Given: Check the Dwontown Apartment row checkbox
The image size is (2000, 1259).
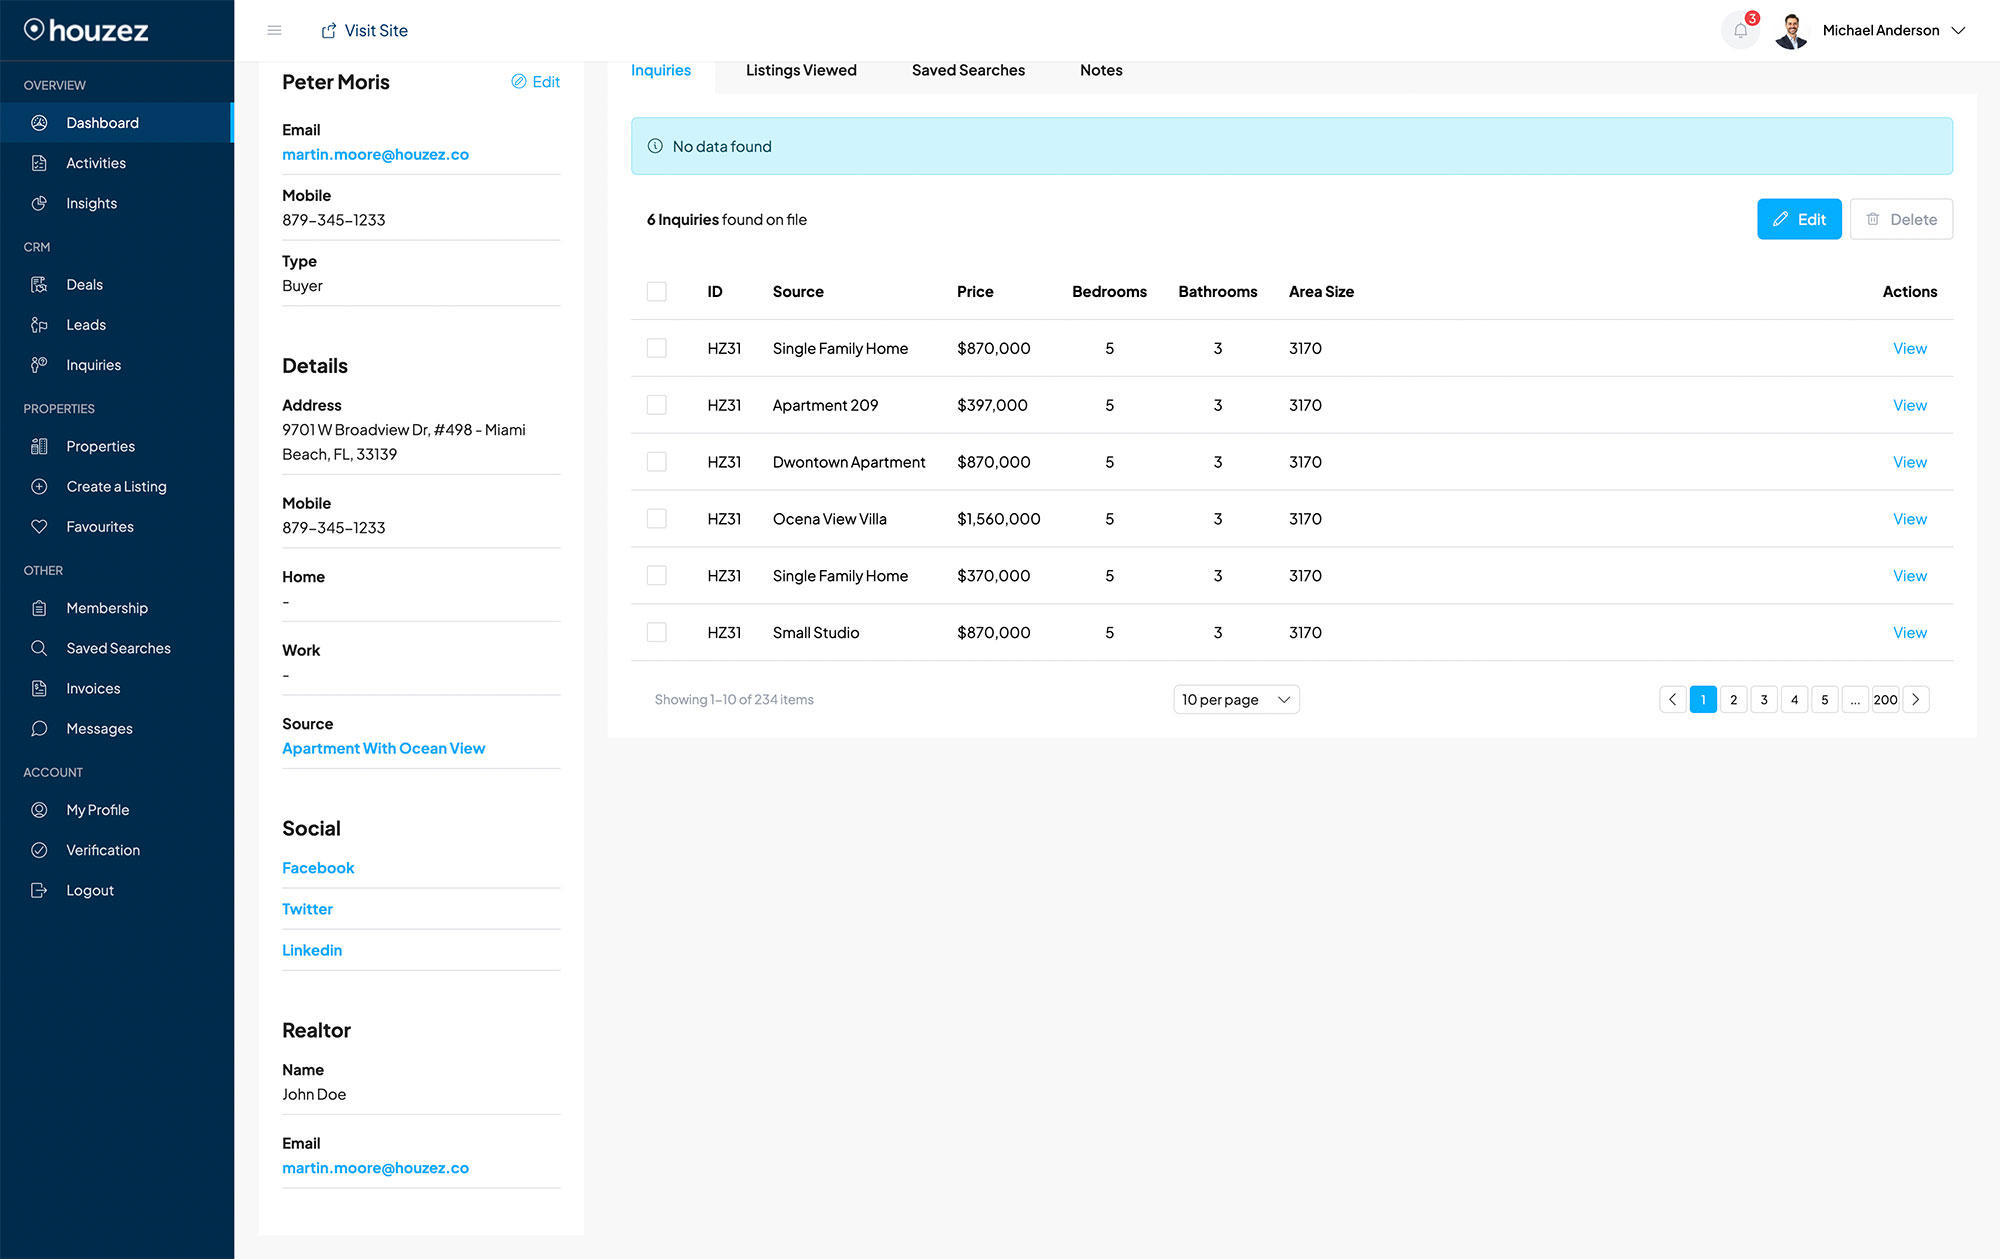Looking at the screenshot, I should 657,462.
